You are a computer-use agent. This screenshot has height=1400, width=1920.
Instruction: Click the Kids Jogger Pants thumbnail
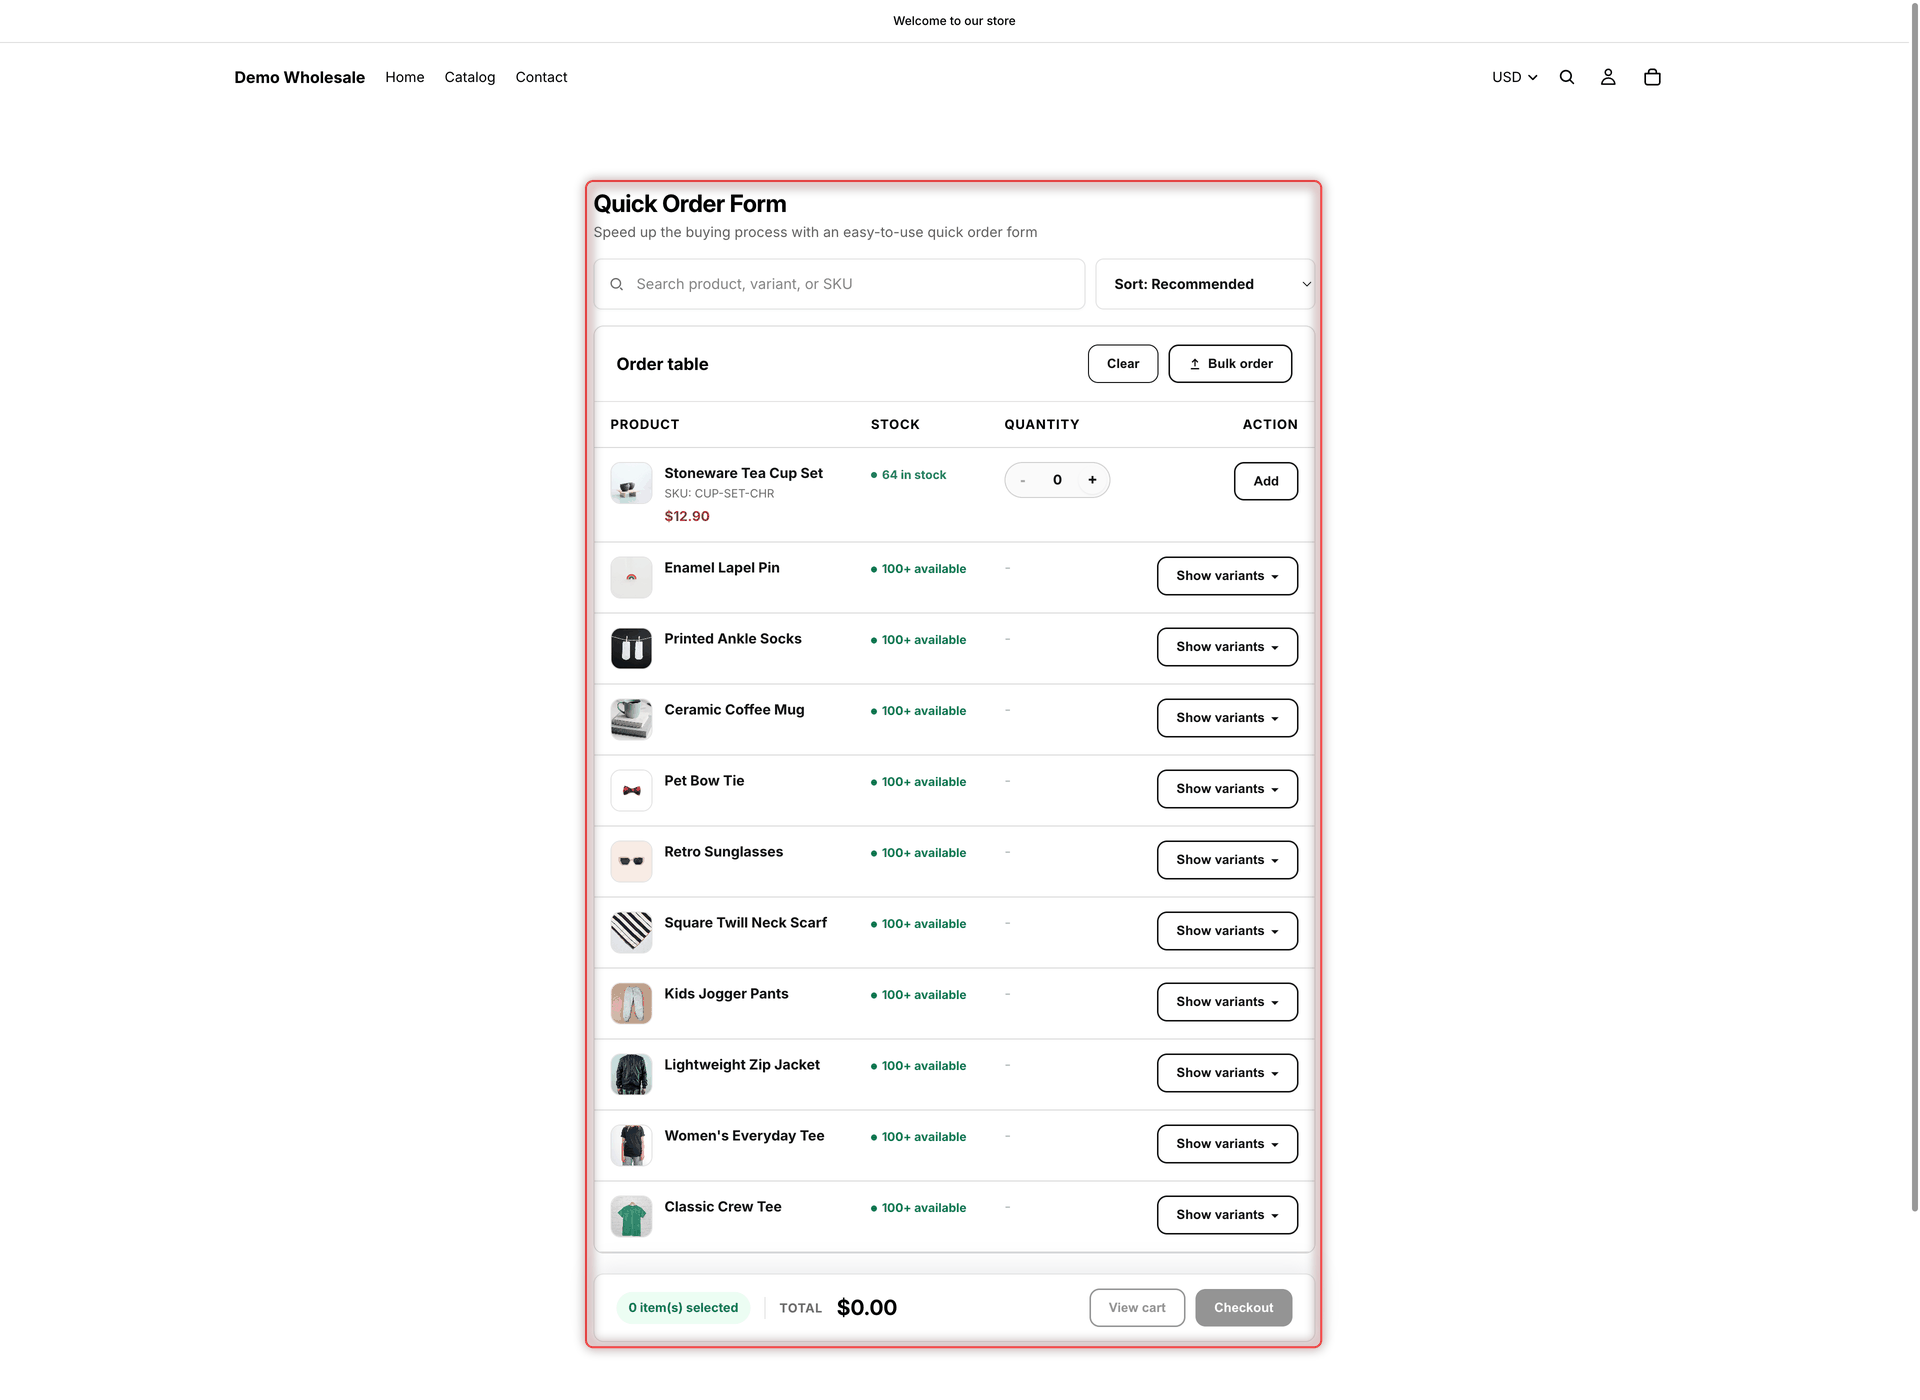click(631, 1003)
